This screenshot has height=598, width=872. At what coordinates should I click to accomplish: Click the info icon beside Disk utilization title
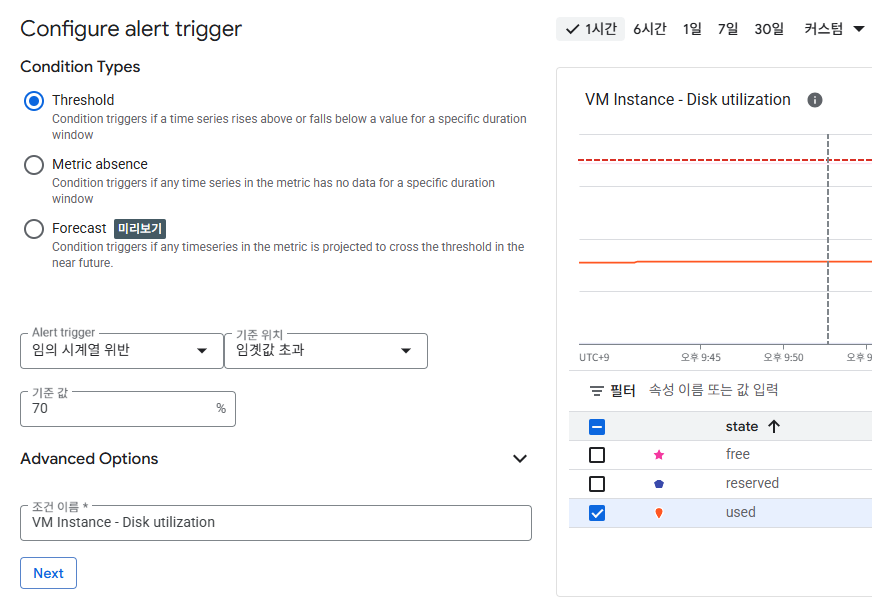point(814,100)
